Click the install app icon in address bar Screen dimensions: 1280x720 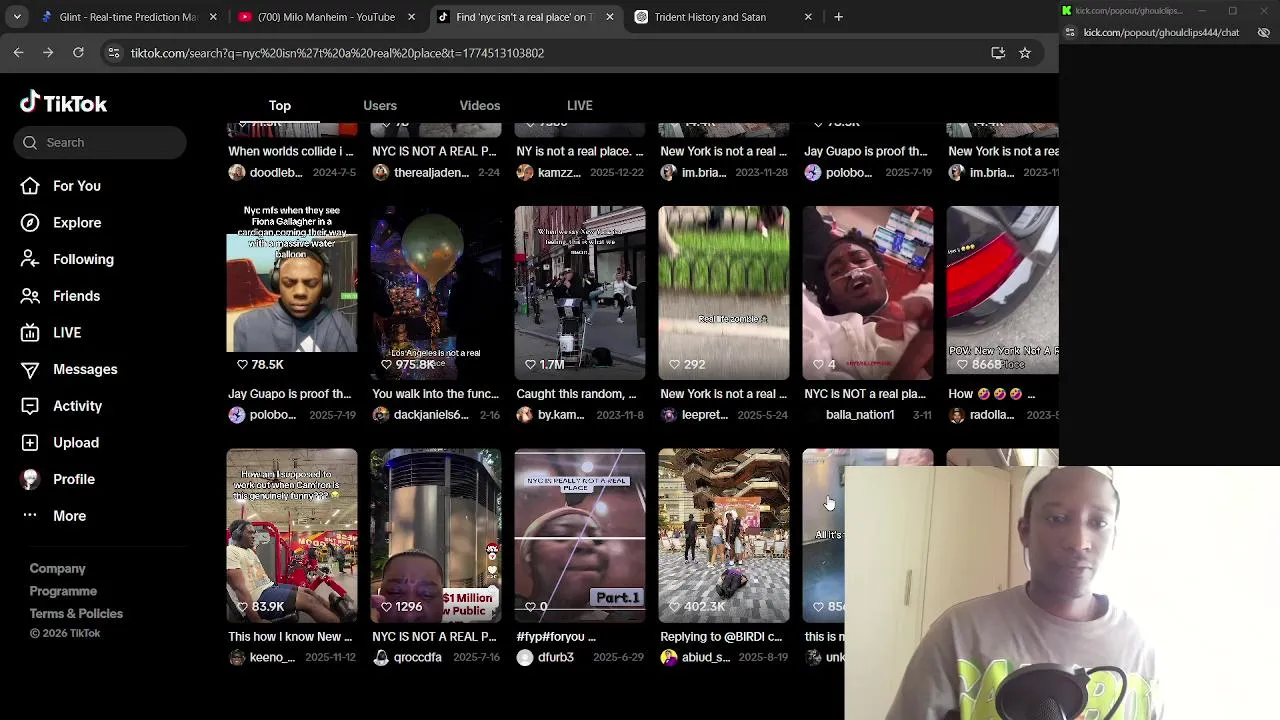pyautogui.click(x=998, y=53)
